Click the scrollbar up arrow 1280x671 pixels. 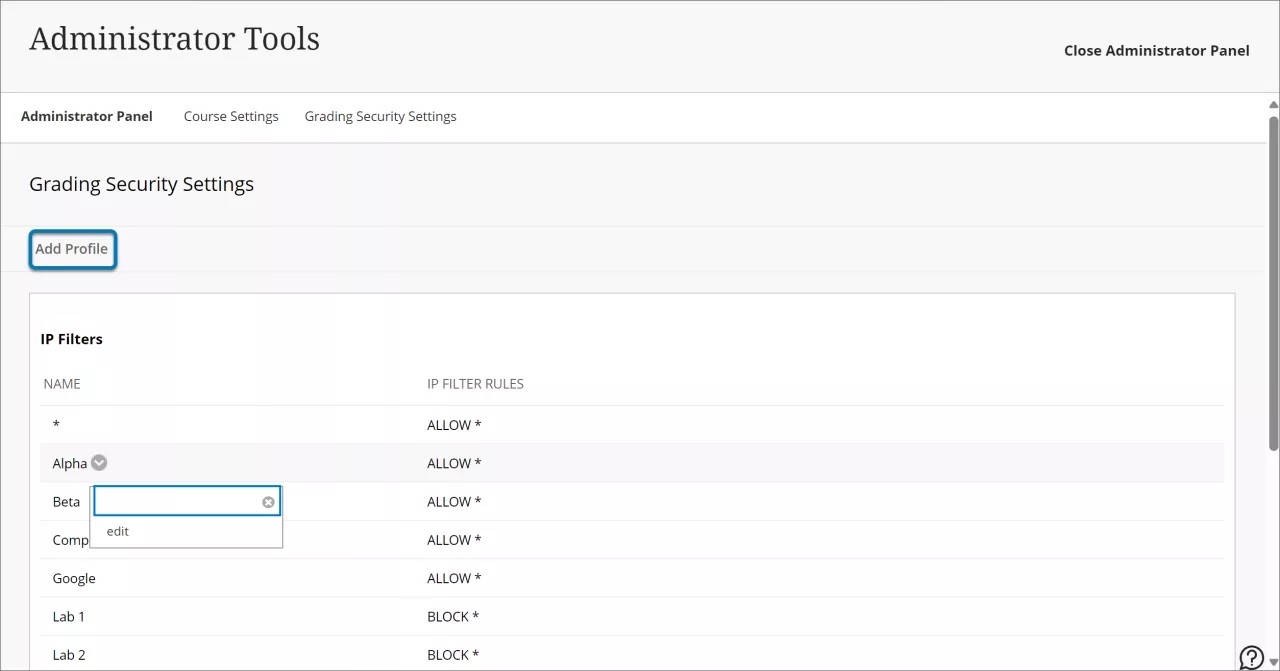[x=1272, y=104]
